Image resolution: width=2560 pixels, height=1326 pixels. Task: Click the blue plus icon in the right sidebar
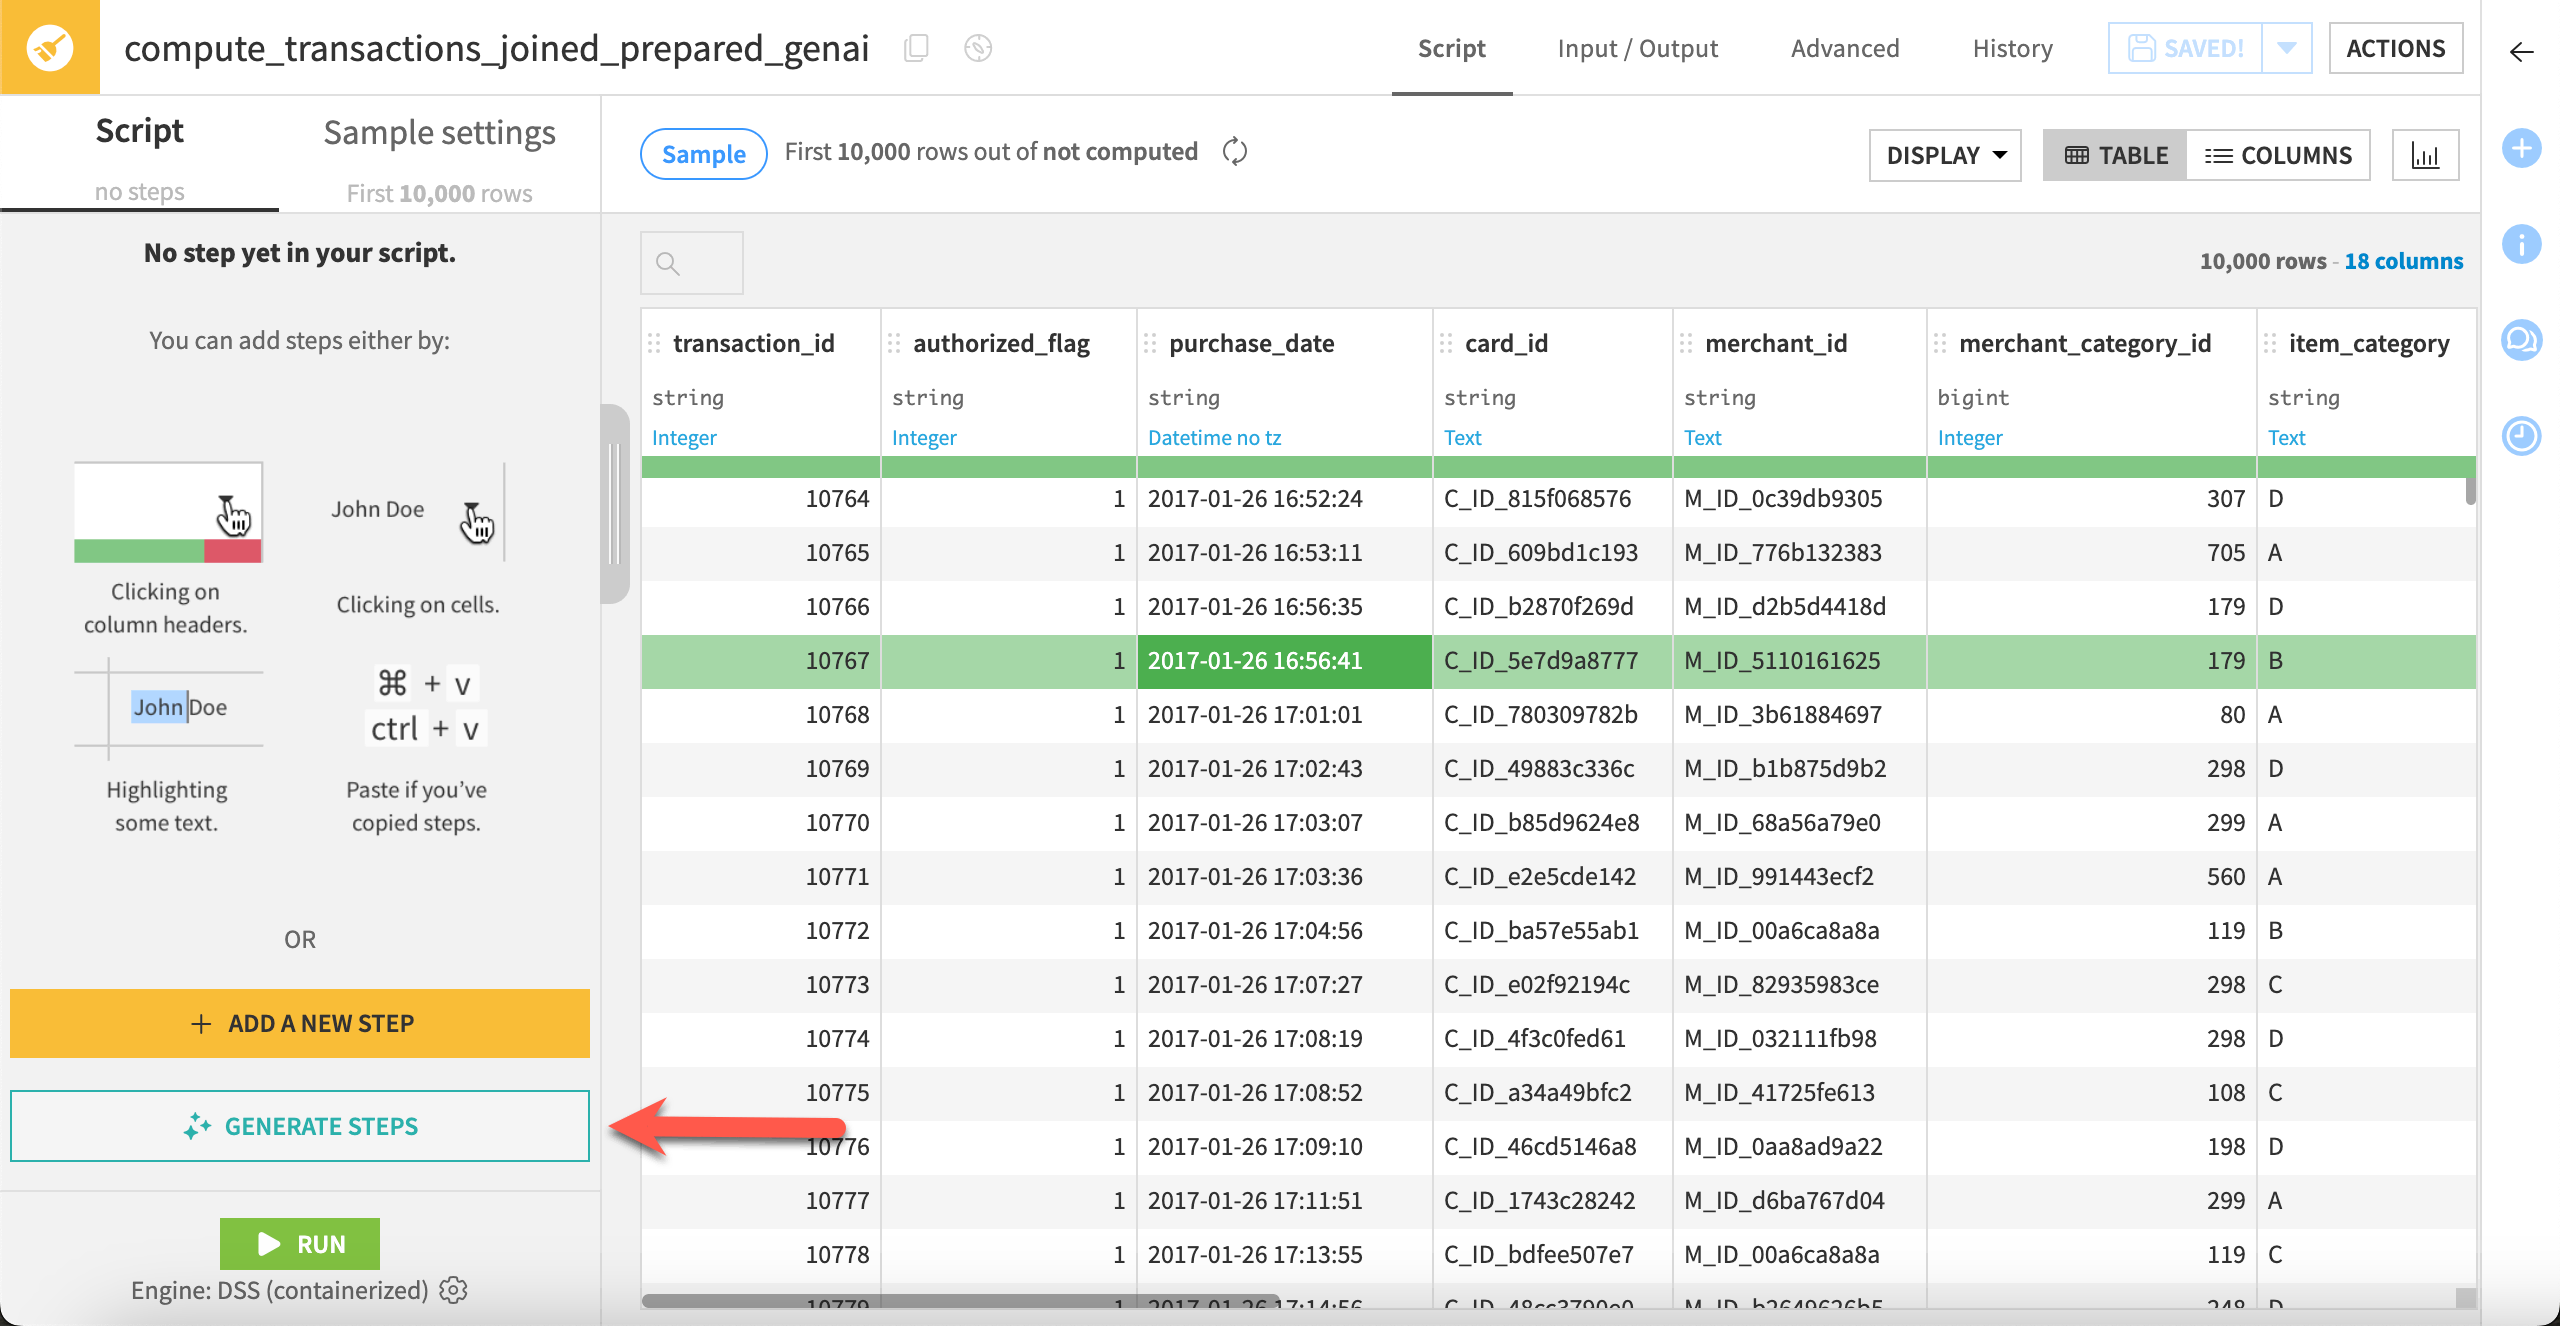tap(2522, 148)
